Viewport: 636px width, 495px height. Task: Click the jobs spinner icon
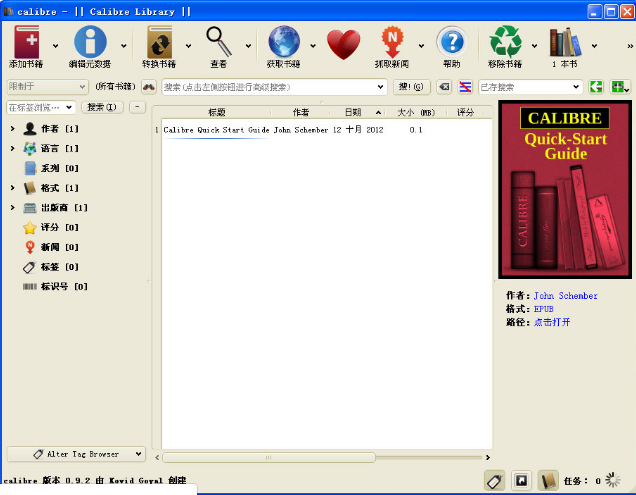coord(612,480)
